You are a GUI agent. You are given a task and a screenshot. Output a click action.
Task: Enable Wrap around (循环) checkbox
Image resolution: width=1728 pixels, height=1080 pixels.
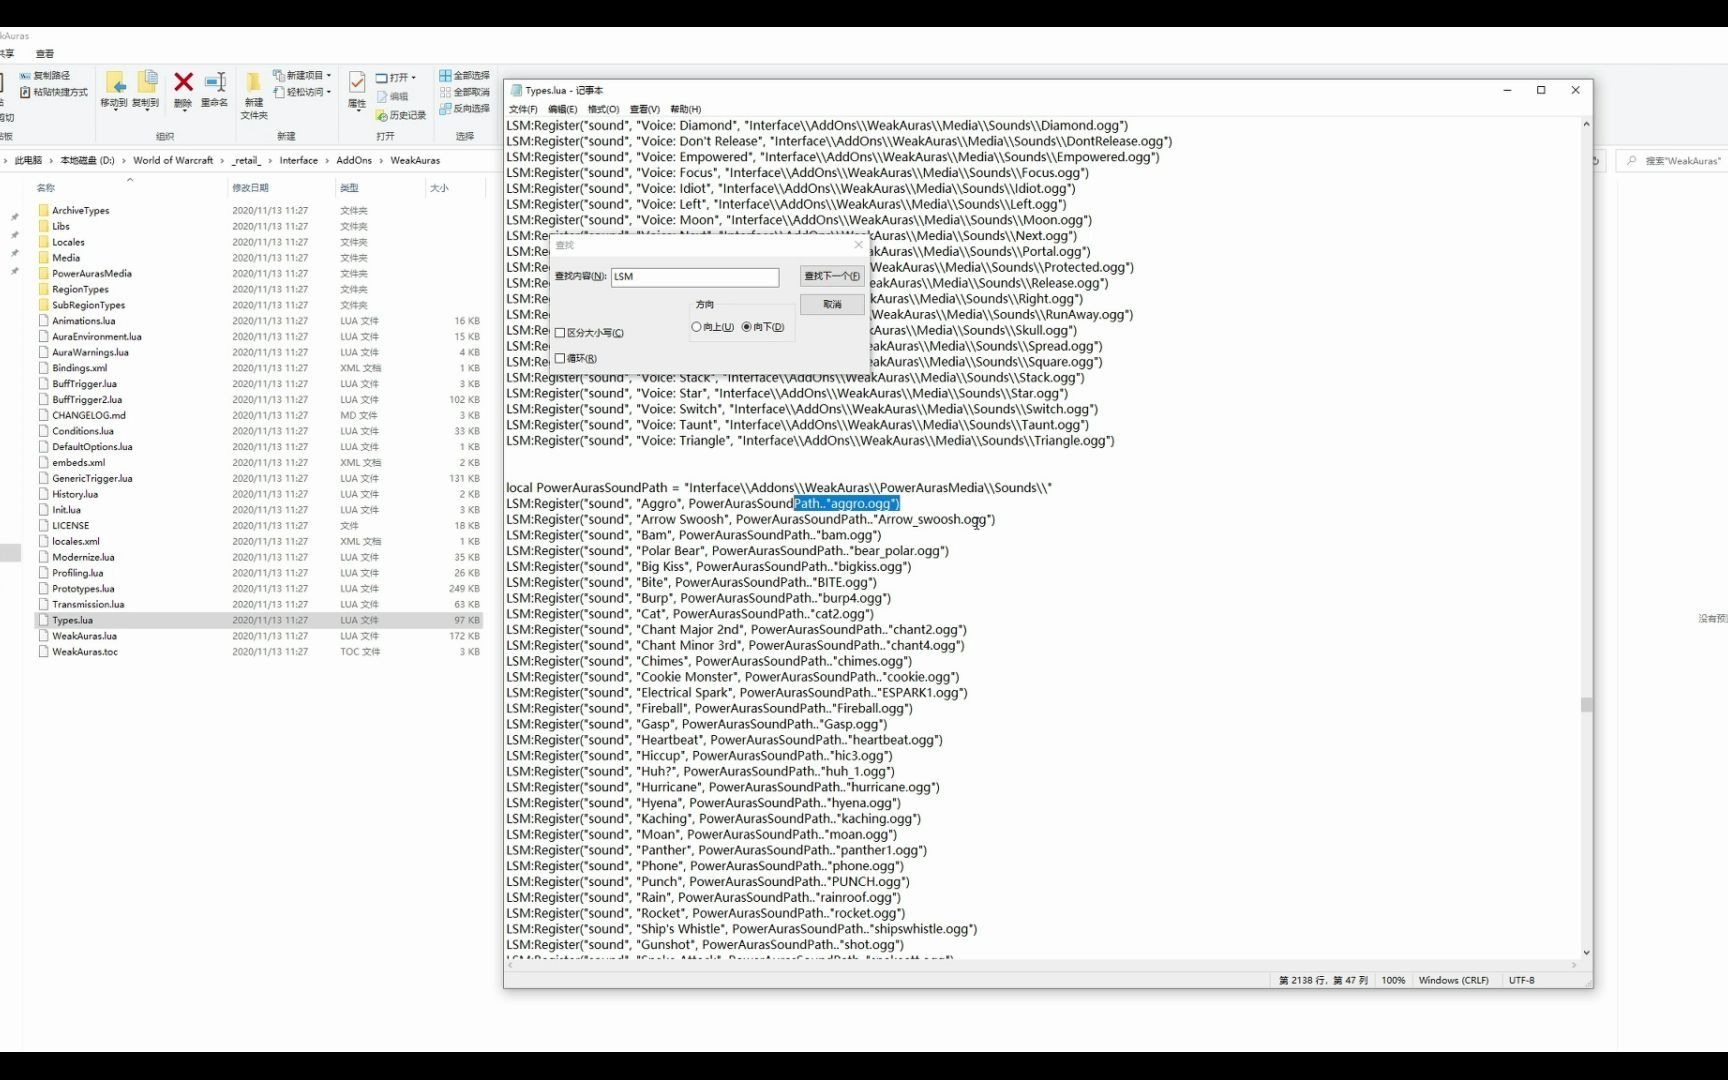click(x=560, y=358)
